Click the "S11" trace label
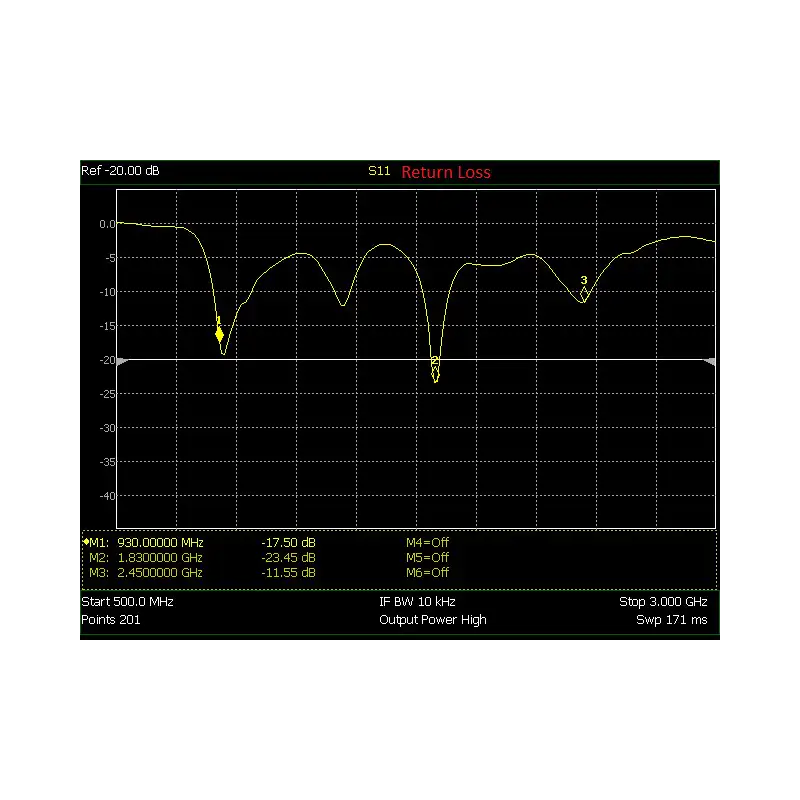Image resolution: width=800 pixels, height=800 pixels. pyautogui.click(x=379, y=171)
